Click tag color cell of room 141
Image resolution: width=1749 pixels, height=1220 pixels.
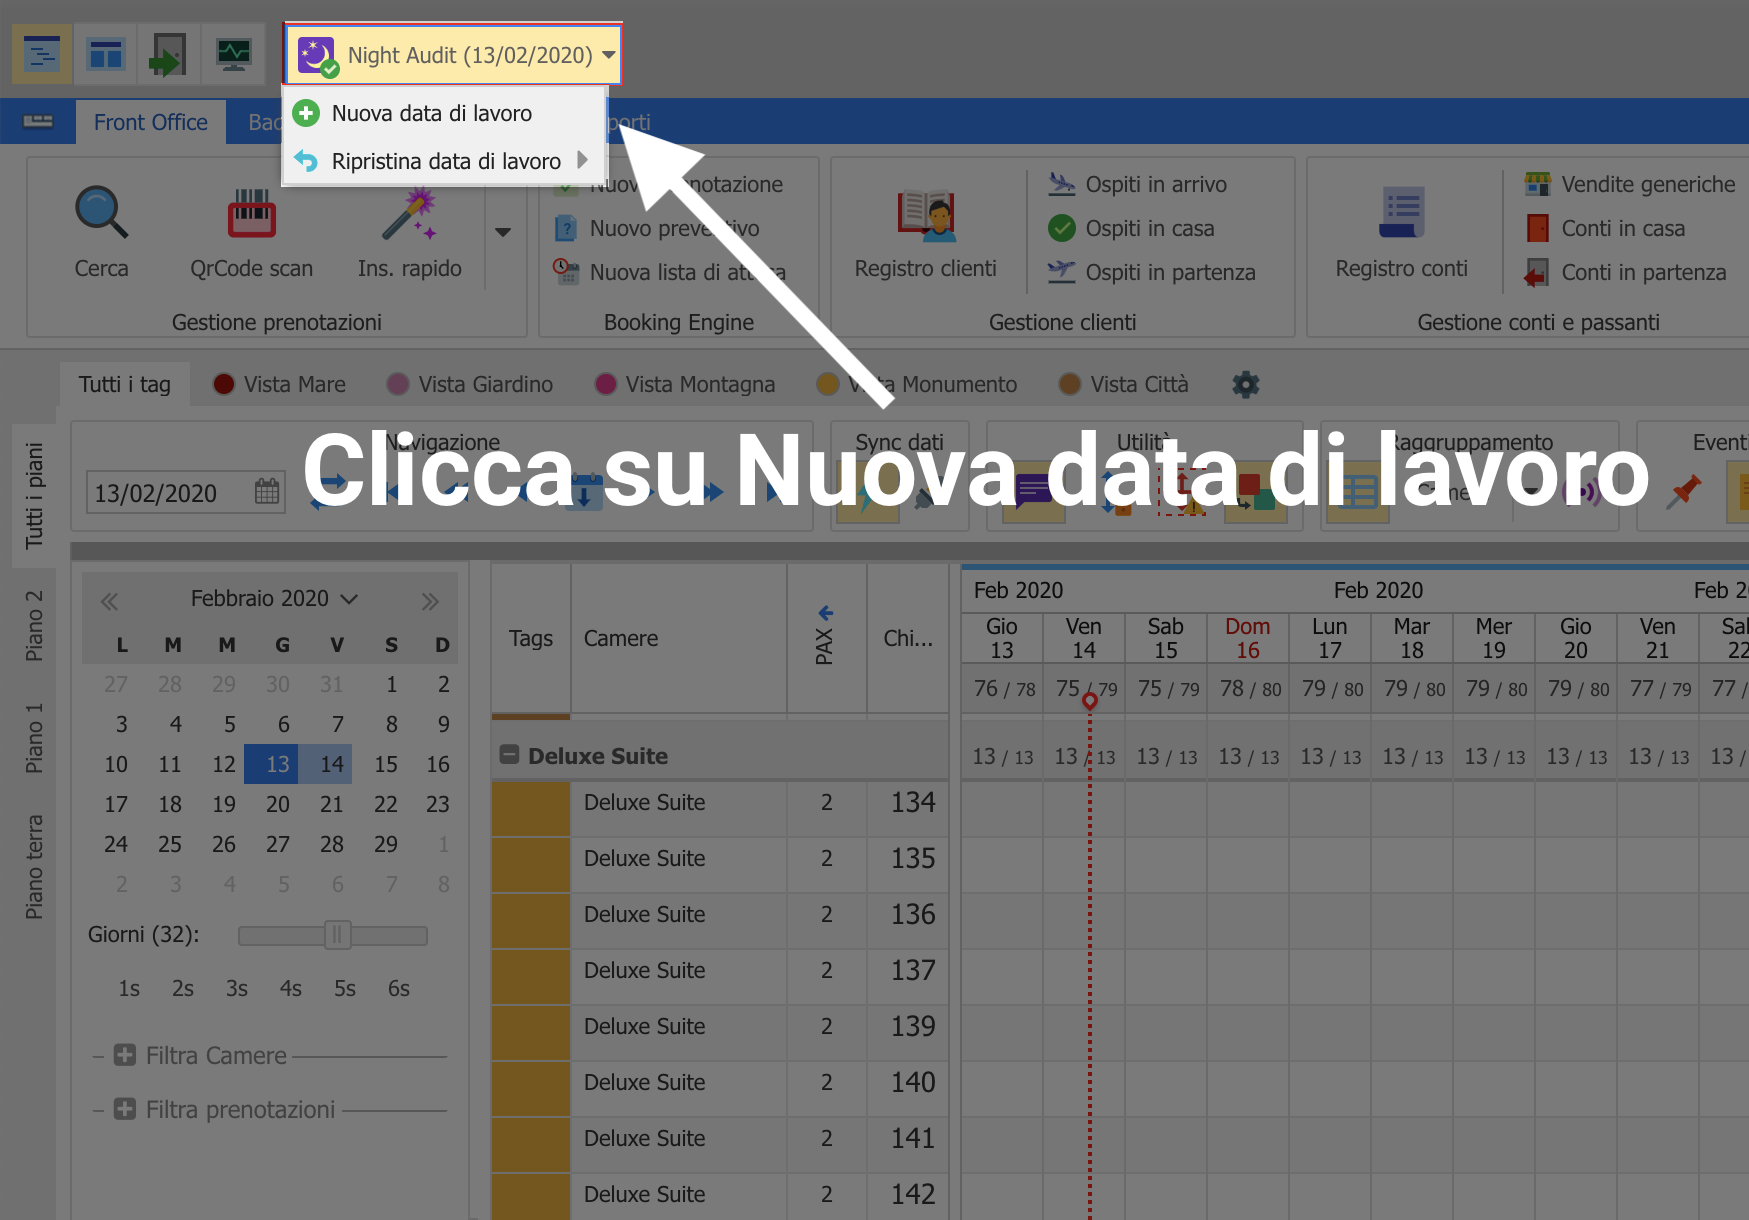point(531,1145)
